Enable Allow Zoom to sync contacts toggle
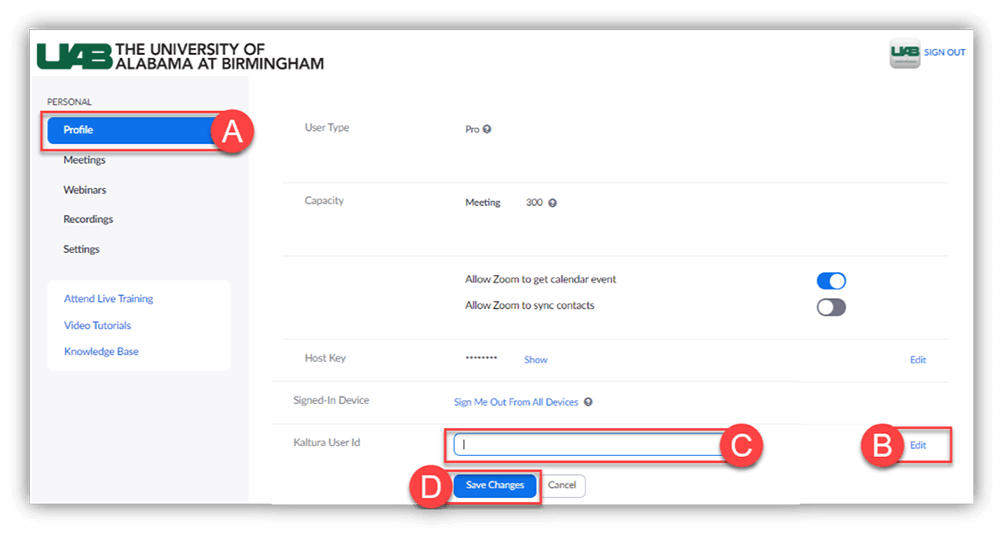The width and height of the screenshot is (1000, 538). click(831, 307)
